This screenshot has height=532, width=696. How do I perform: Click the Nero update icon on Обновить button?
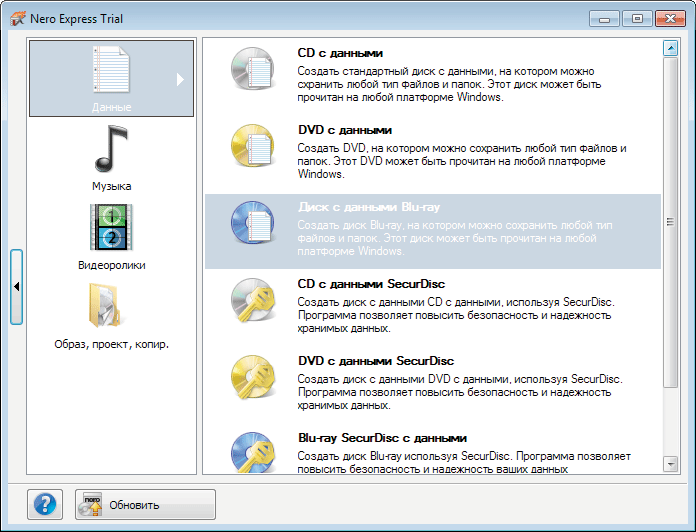90,504
